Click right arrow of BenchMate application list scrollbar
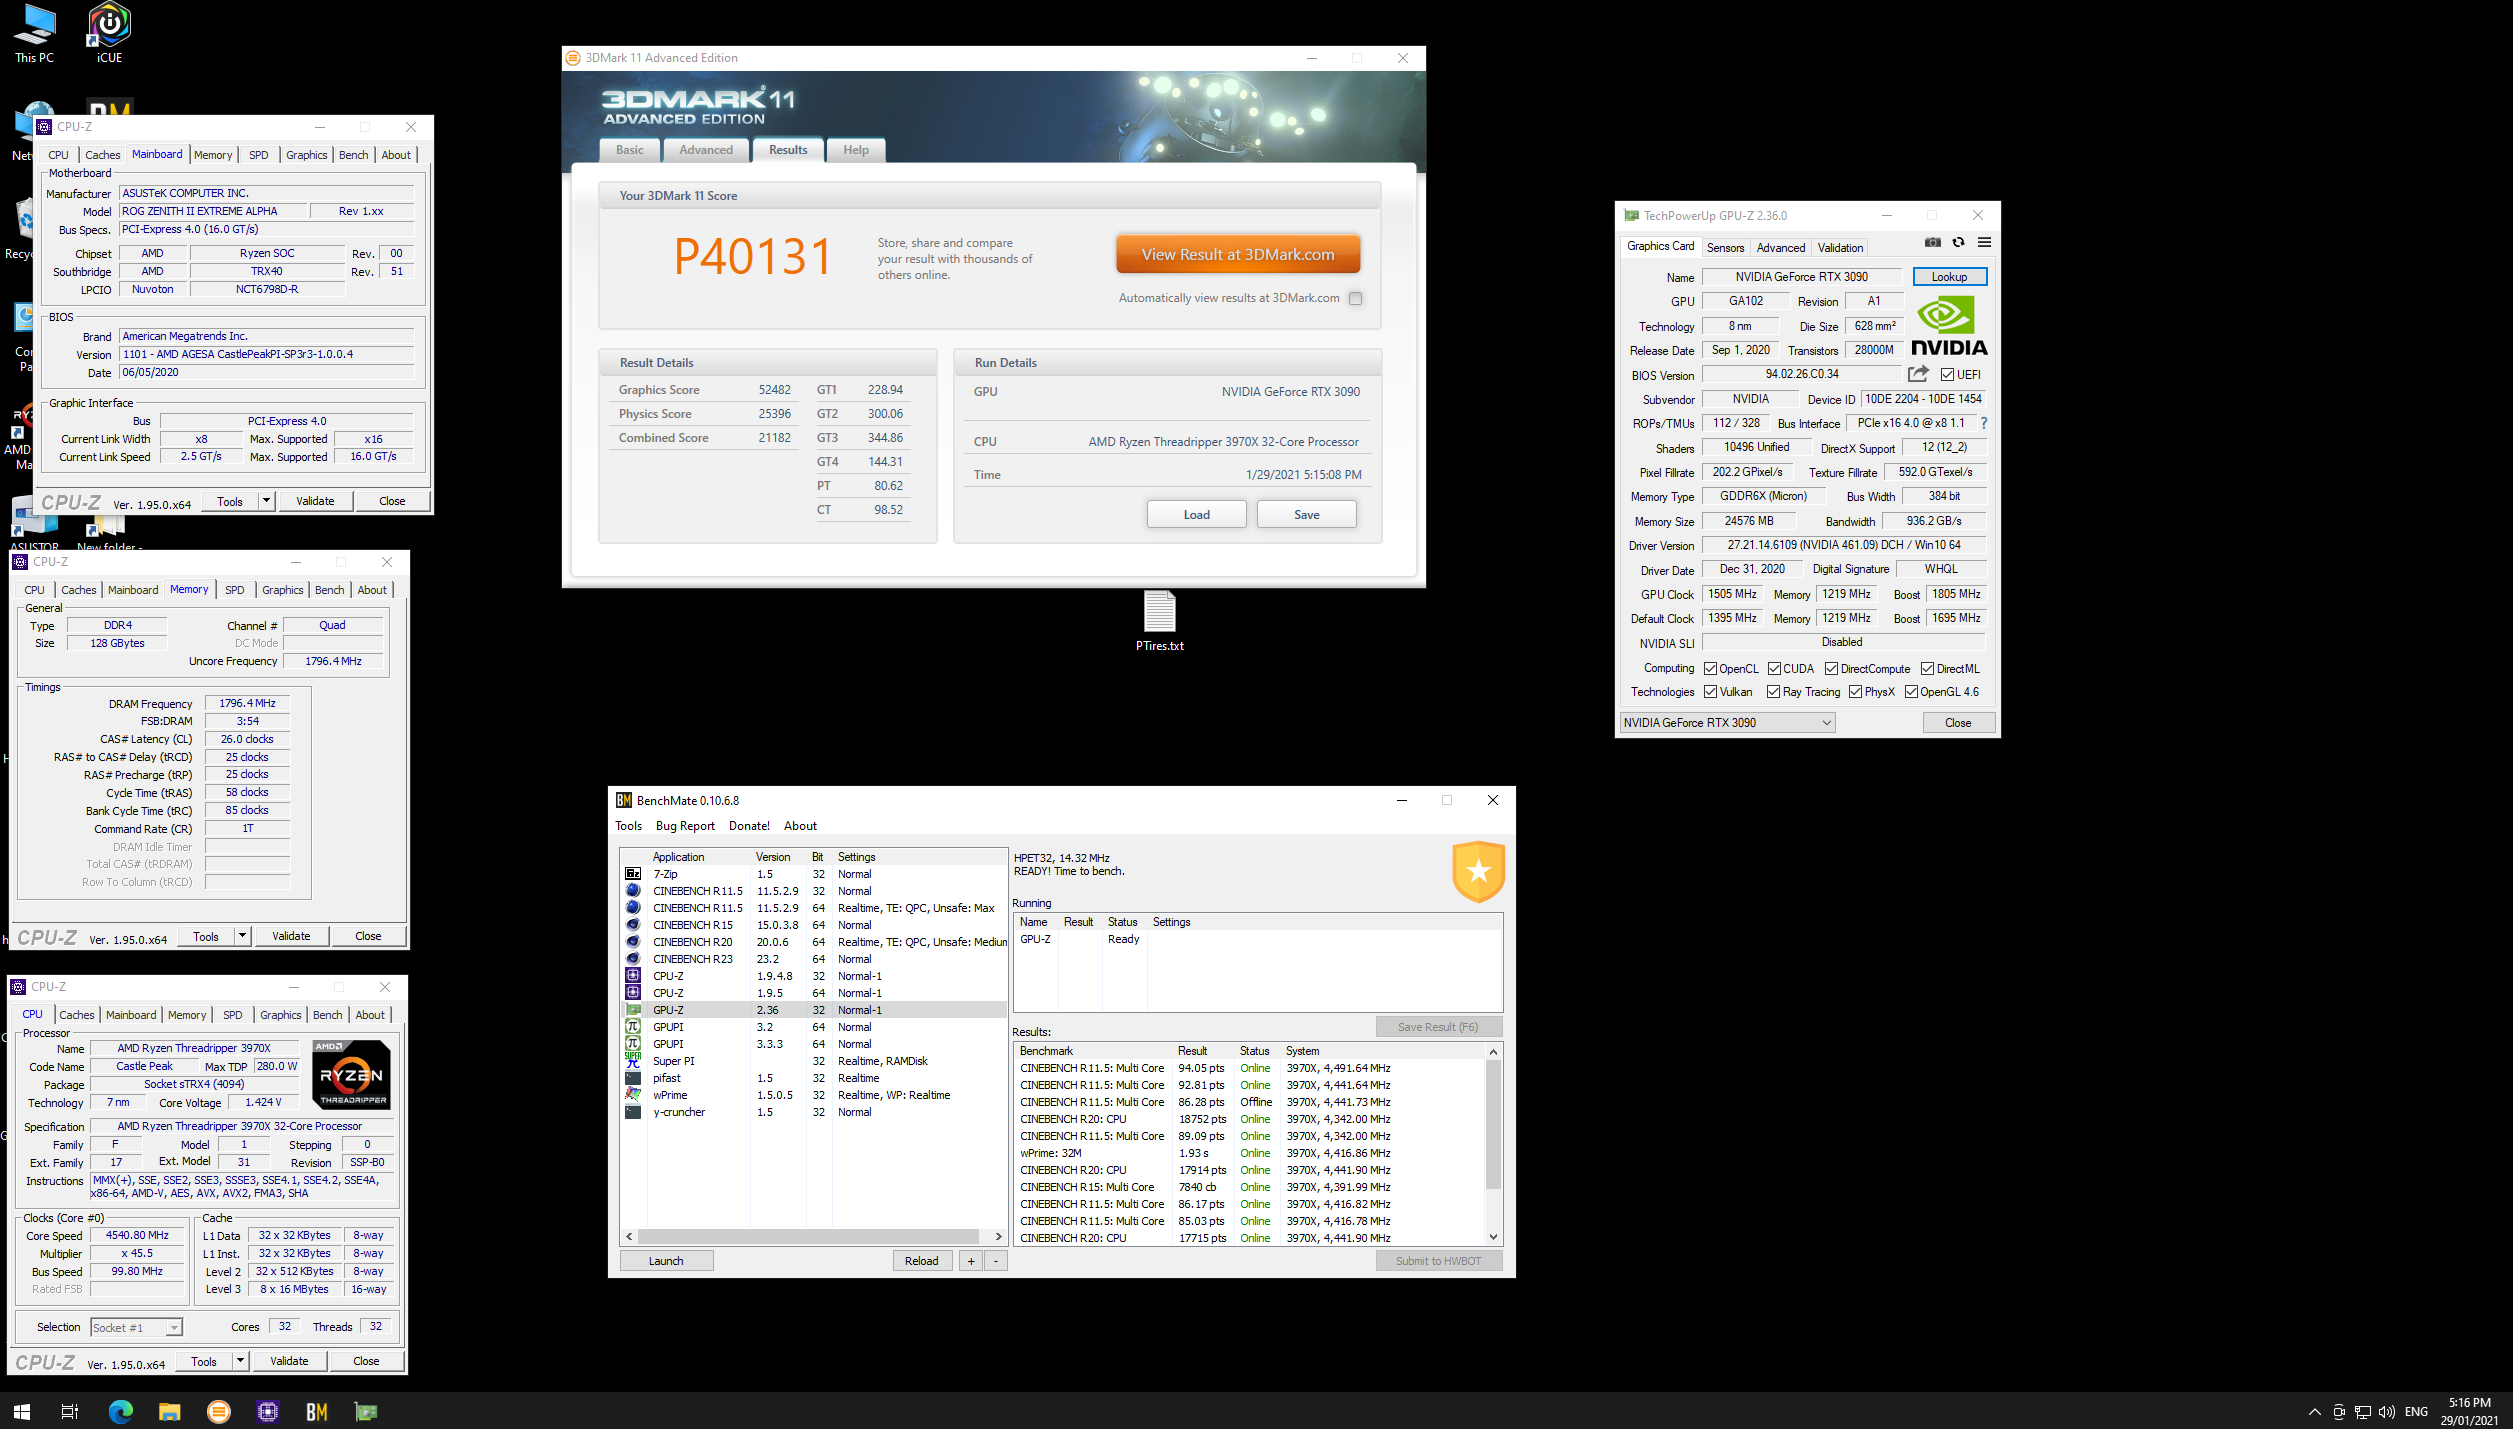2513x1429 pixels. coord(998,1236)
